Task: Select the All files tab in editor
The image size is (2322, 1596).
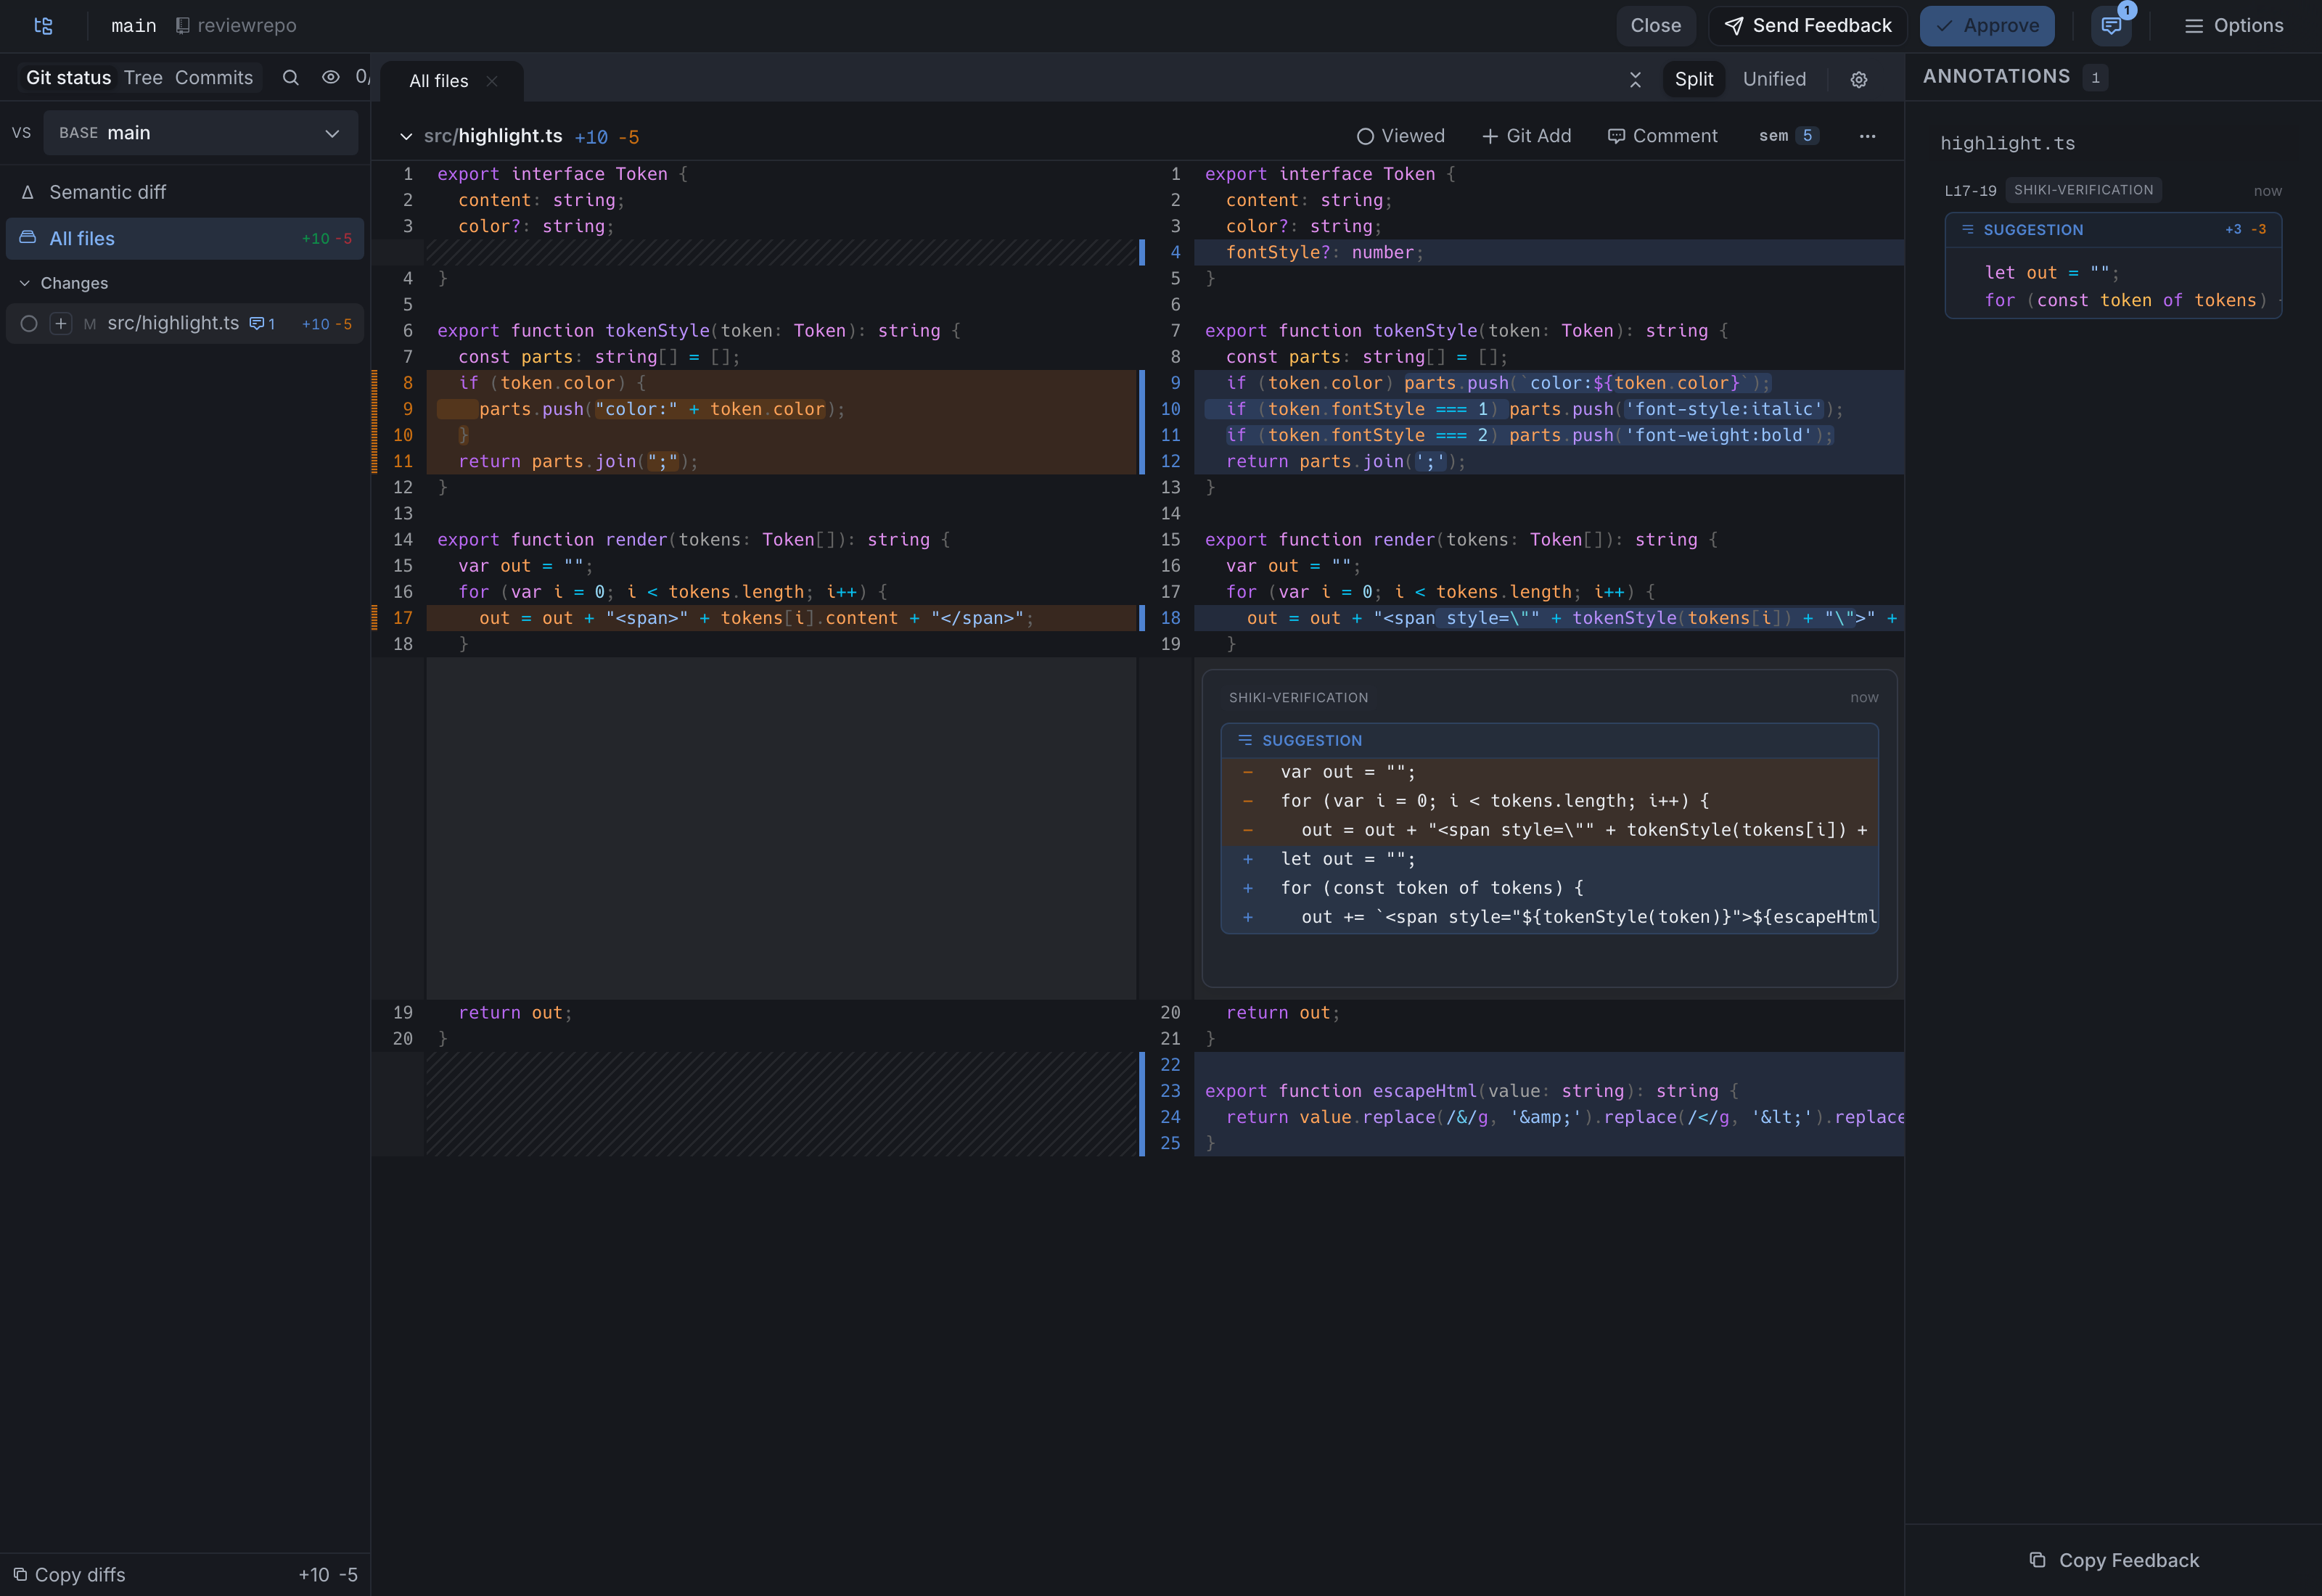Action: [x=438, y=81]
